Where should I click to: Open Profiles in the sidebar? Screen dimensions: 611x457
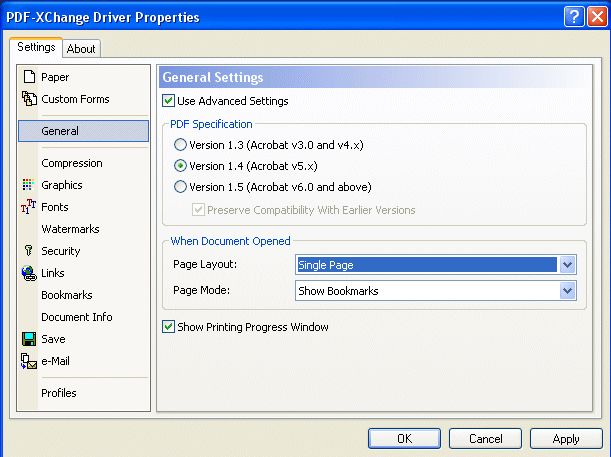click(59, 393)
